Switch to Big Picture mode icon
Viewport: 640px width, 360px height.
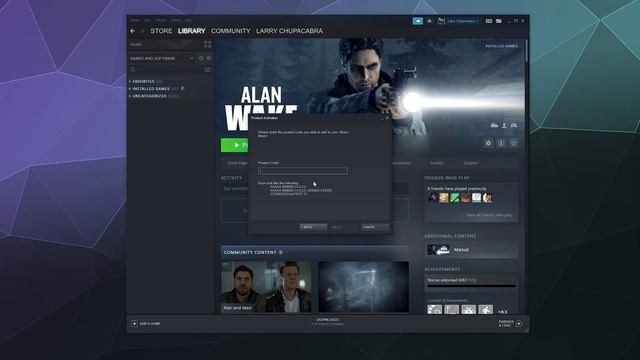click(x=499, y=21)
